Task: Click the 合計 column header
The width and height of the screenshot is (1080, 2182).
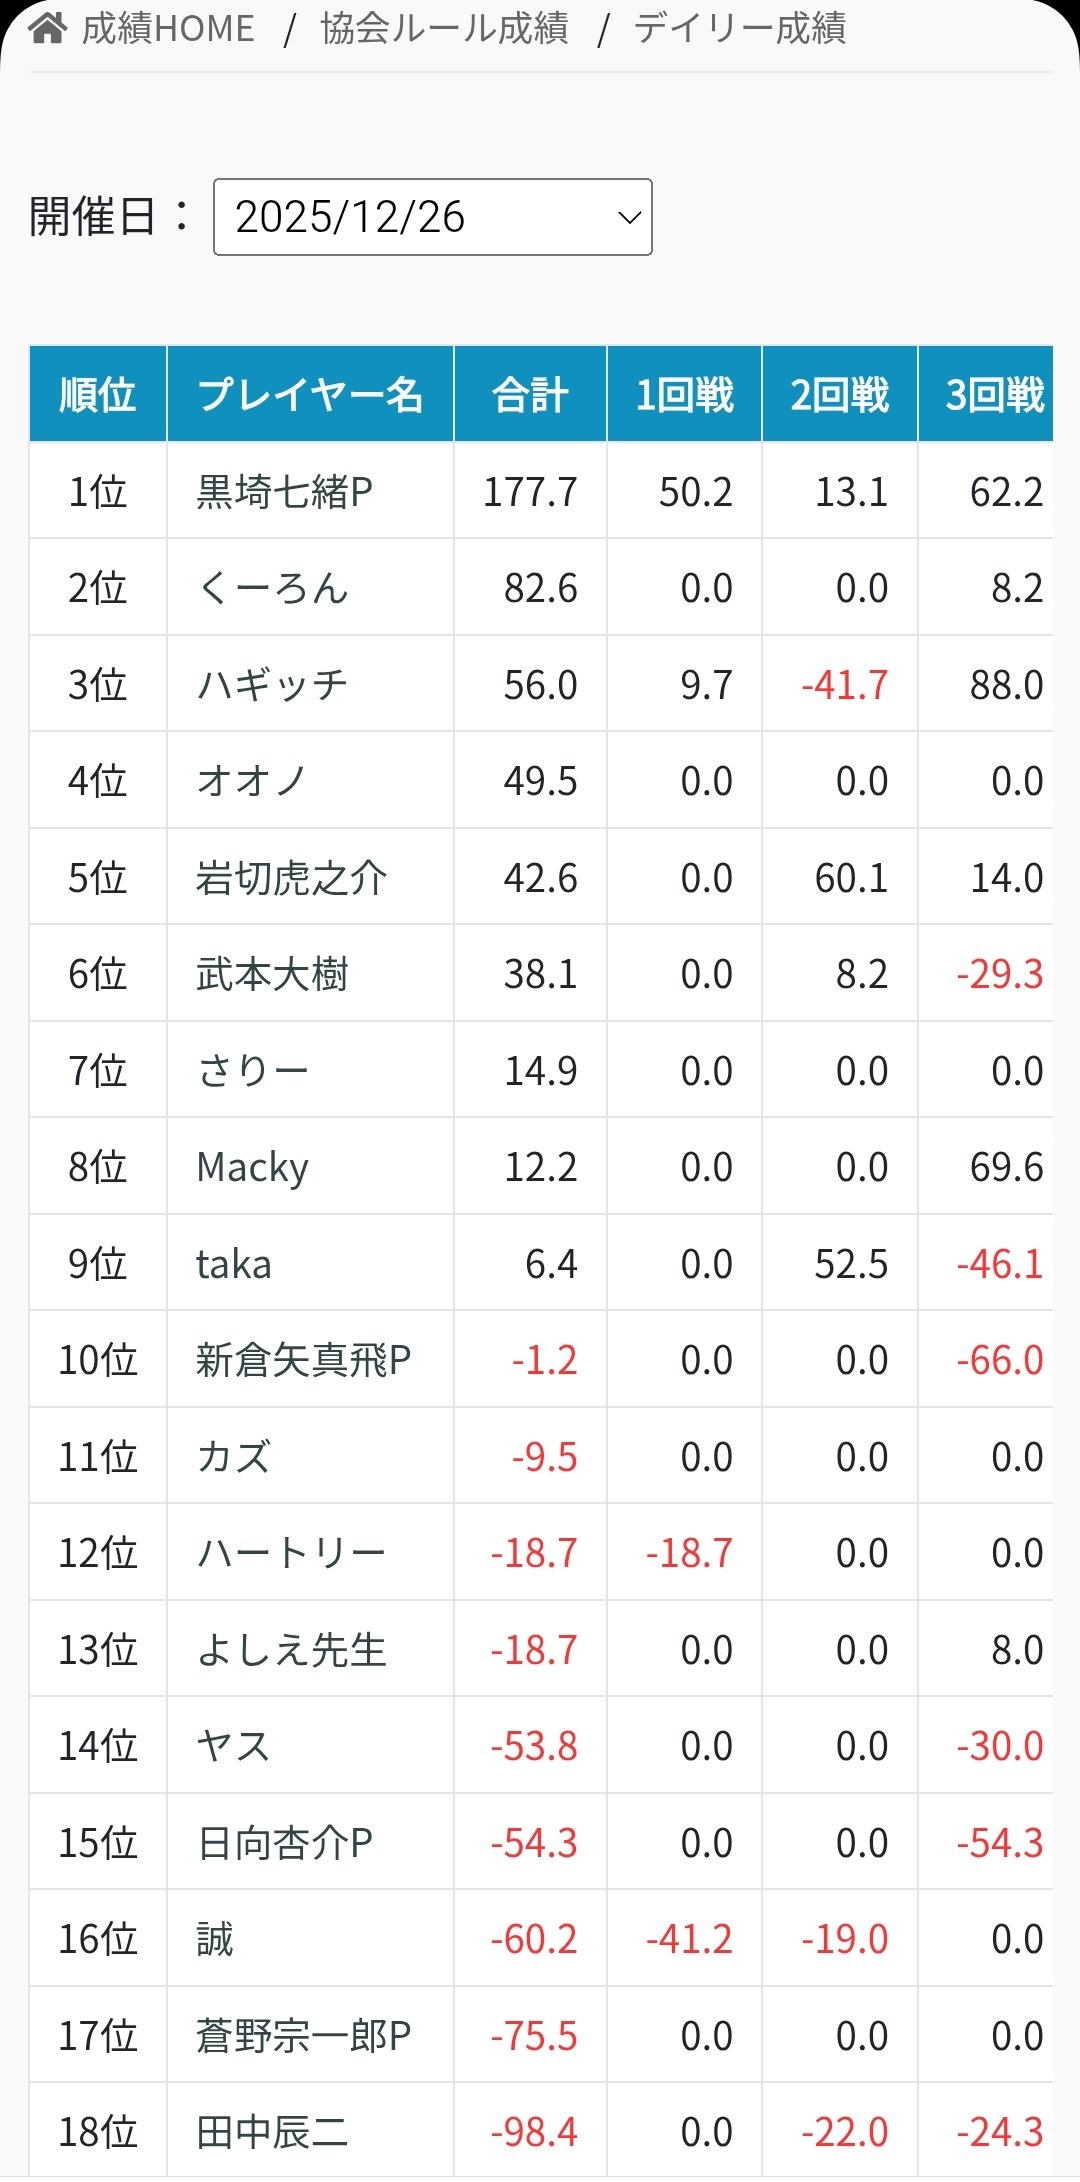Action: 530,394
